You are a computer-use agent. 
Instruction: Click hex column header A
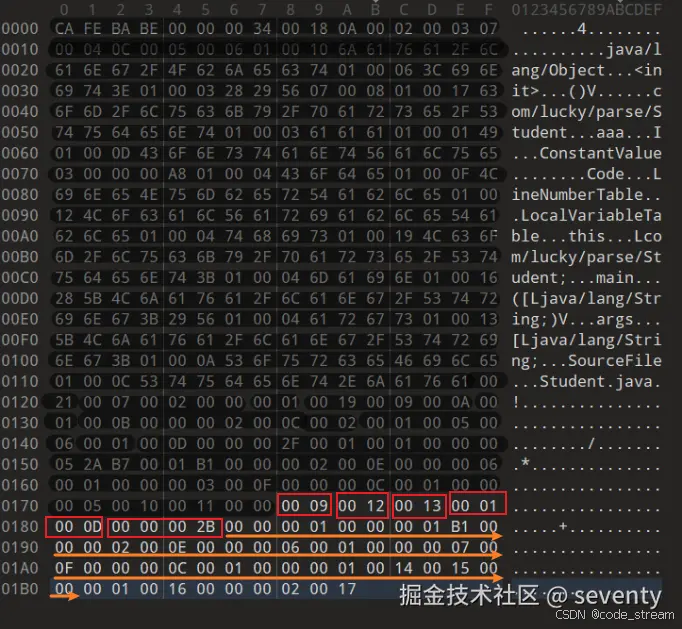tap(347, 9)
